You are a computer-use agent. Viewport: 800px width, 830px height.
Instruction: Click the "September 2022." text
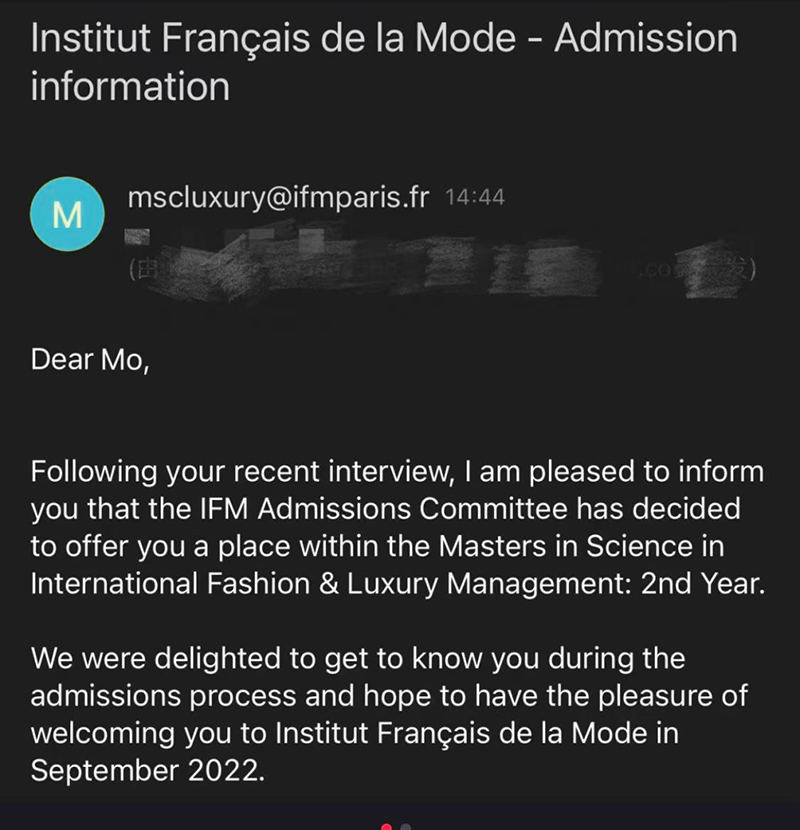point(147,772)
